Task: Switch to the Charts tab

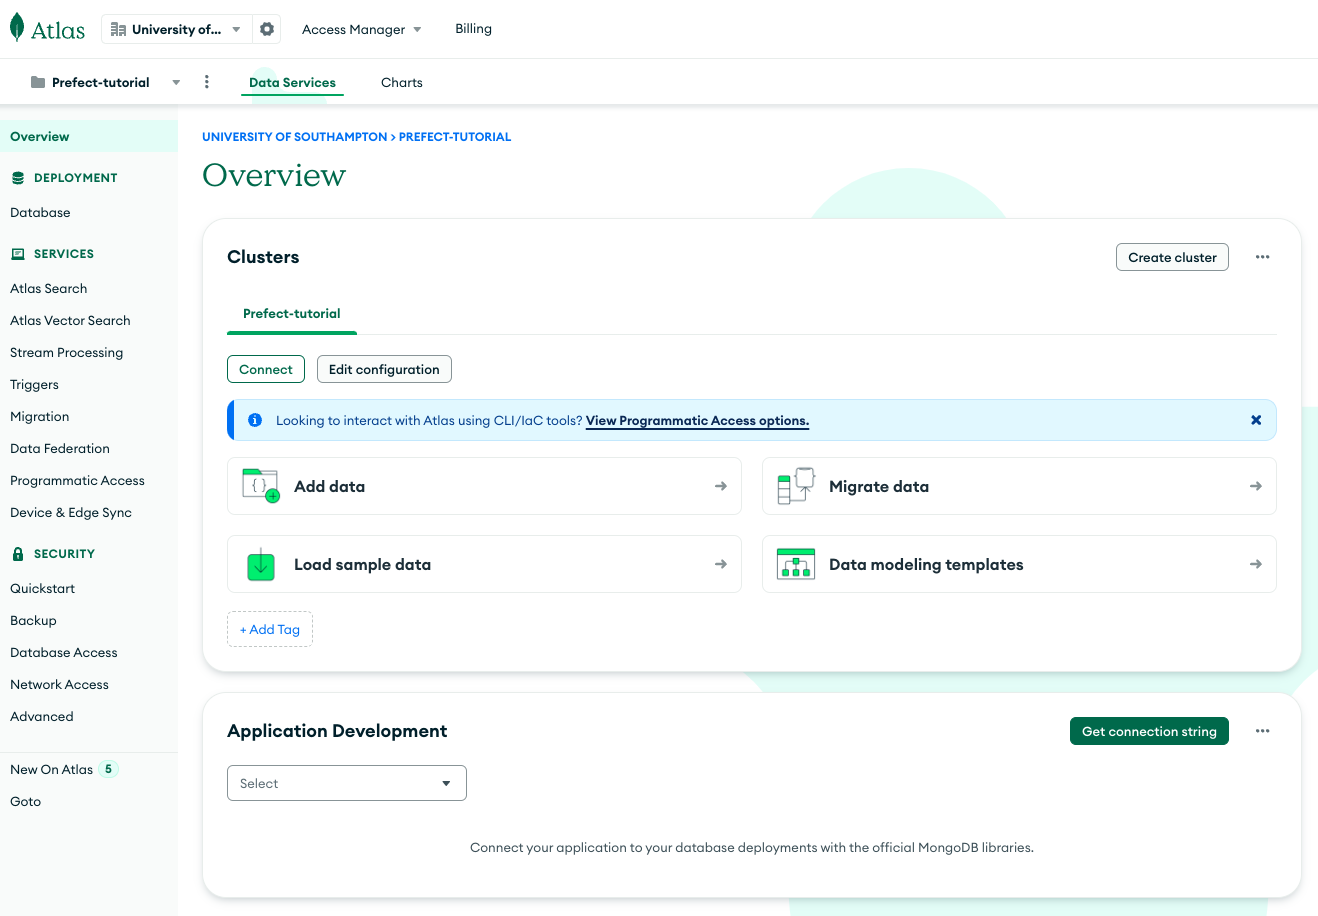Action: 402,82
